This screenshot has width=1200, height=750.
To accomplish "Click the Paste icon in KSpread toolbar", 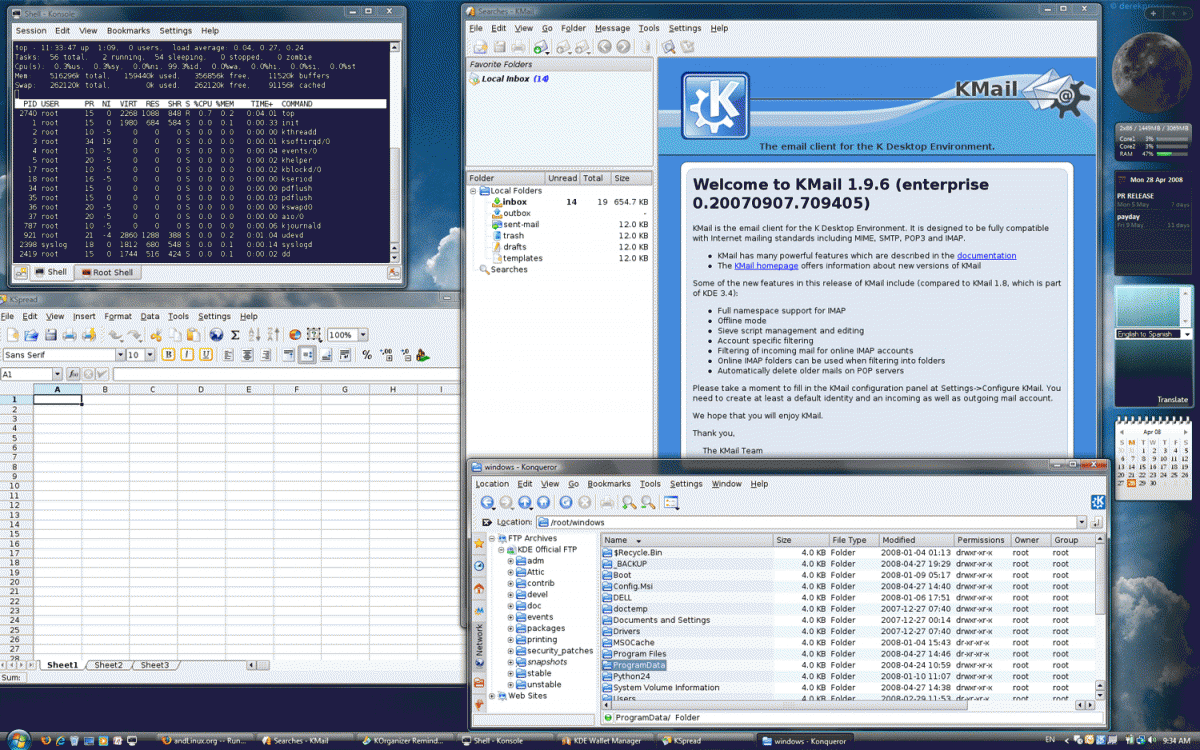I will click(194, 335).
